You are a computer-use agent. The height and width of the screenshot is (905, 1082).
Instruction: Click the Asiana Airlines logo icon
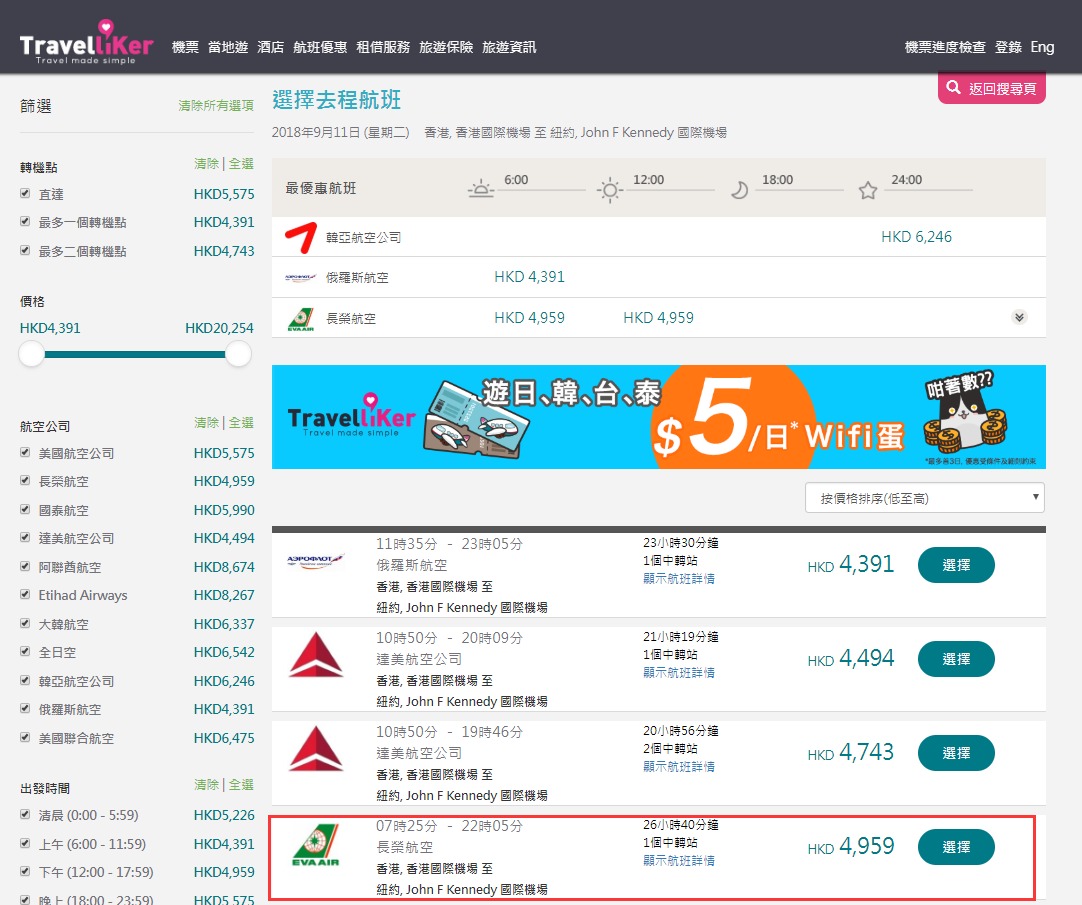click(301, 237)
